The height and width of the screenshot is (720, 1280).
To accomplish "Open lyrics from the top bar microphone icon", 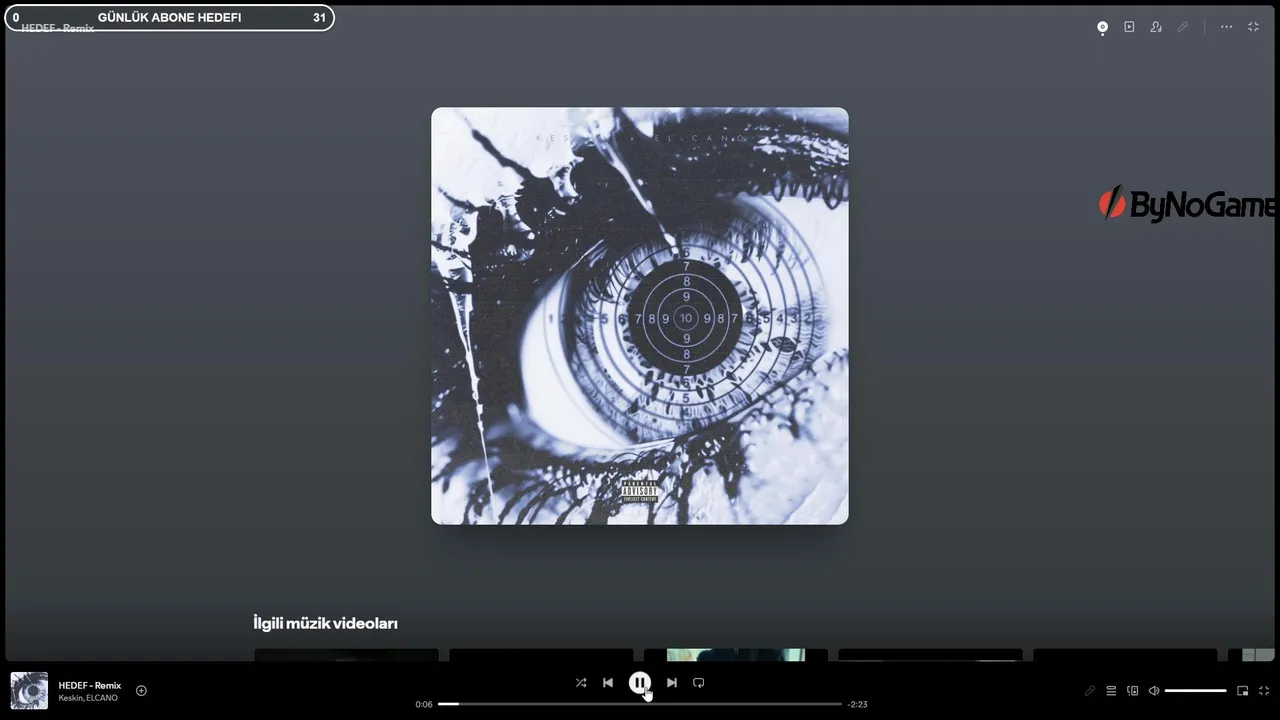I will click(1183, 27).
